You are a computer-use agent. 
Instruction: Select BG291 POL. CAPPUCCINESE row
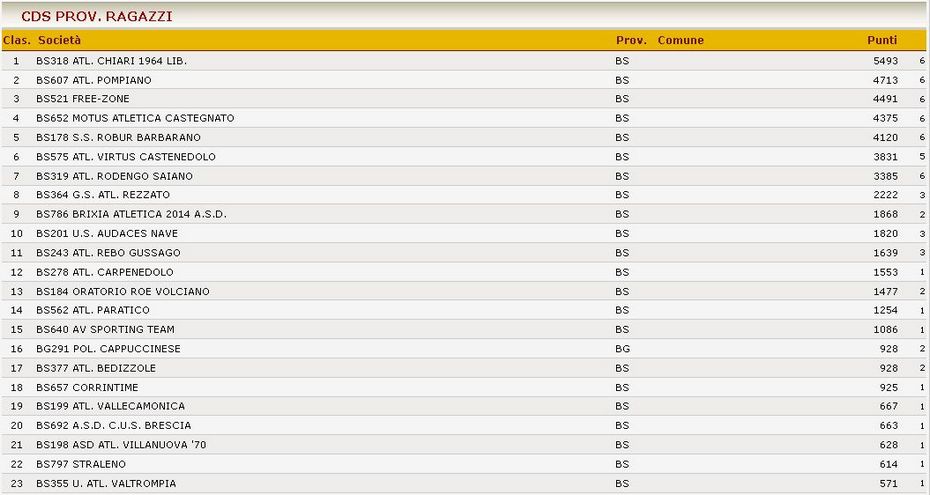point(465,349)
